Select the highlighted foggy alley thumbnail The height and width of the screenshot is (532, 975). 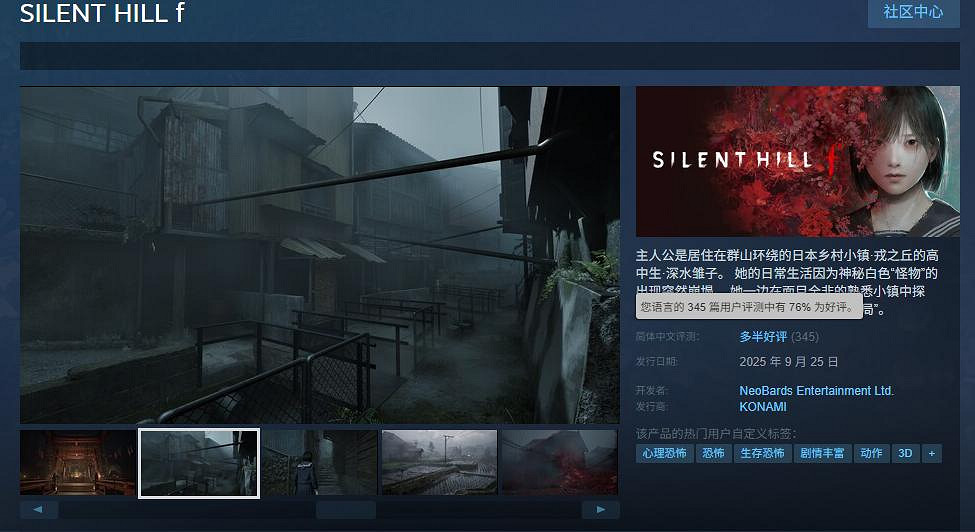[x=199, y=463]
